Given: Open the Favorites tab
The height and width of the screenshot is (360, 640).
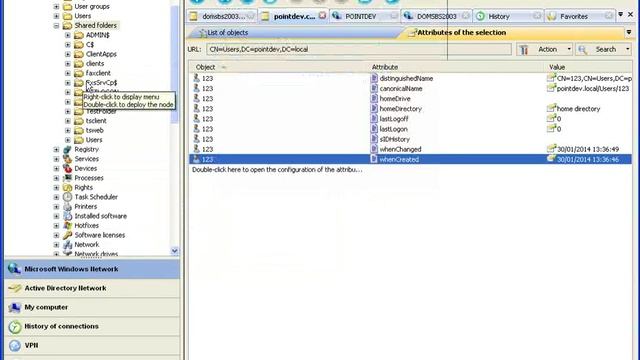Looking at the screenshot, I should coord(580,16).
